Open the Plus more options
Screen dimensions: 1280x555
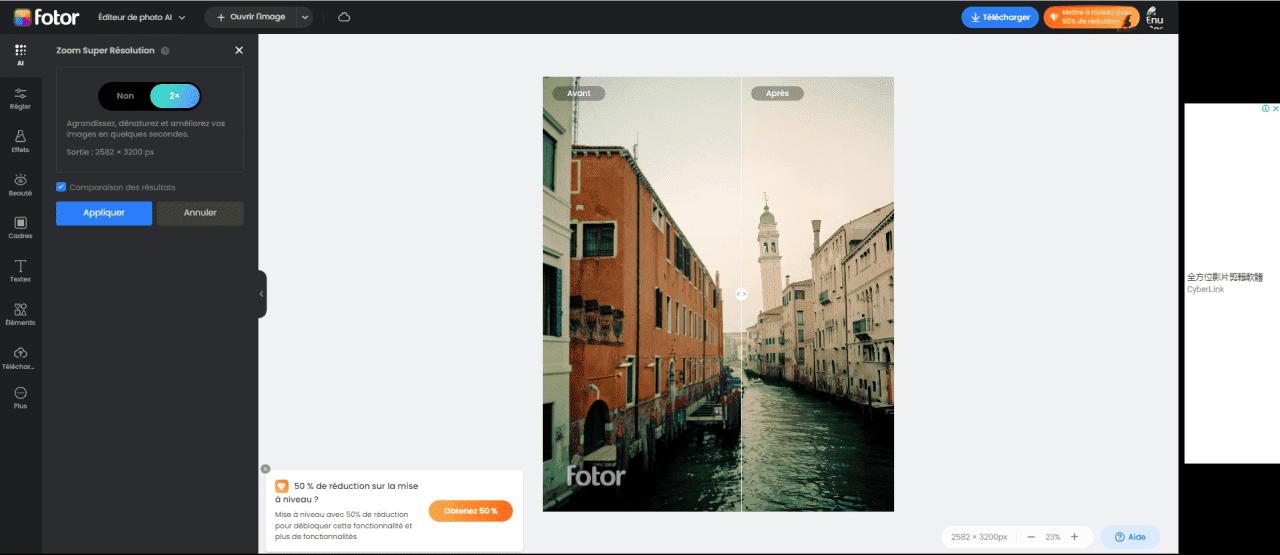click(20, 398)
